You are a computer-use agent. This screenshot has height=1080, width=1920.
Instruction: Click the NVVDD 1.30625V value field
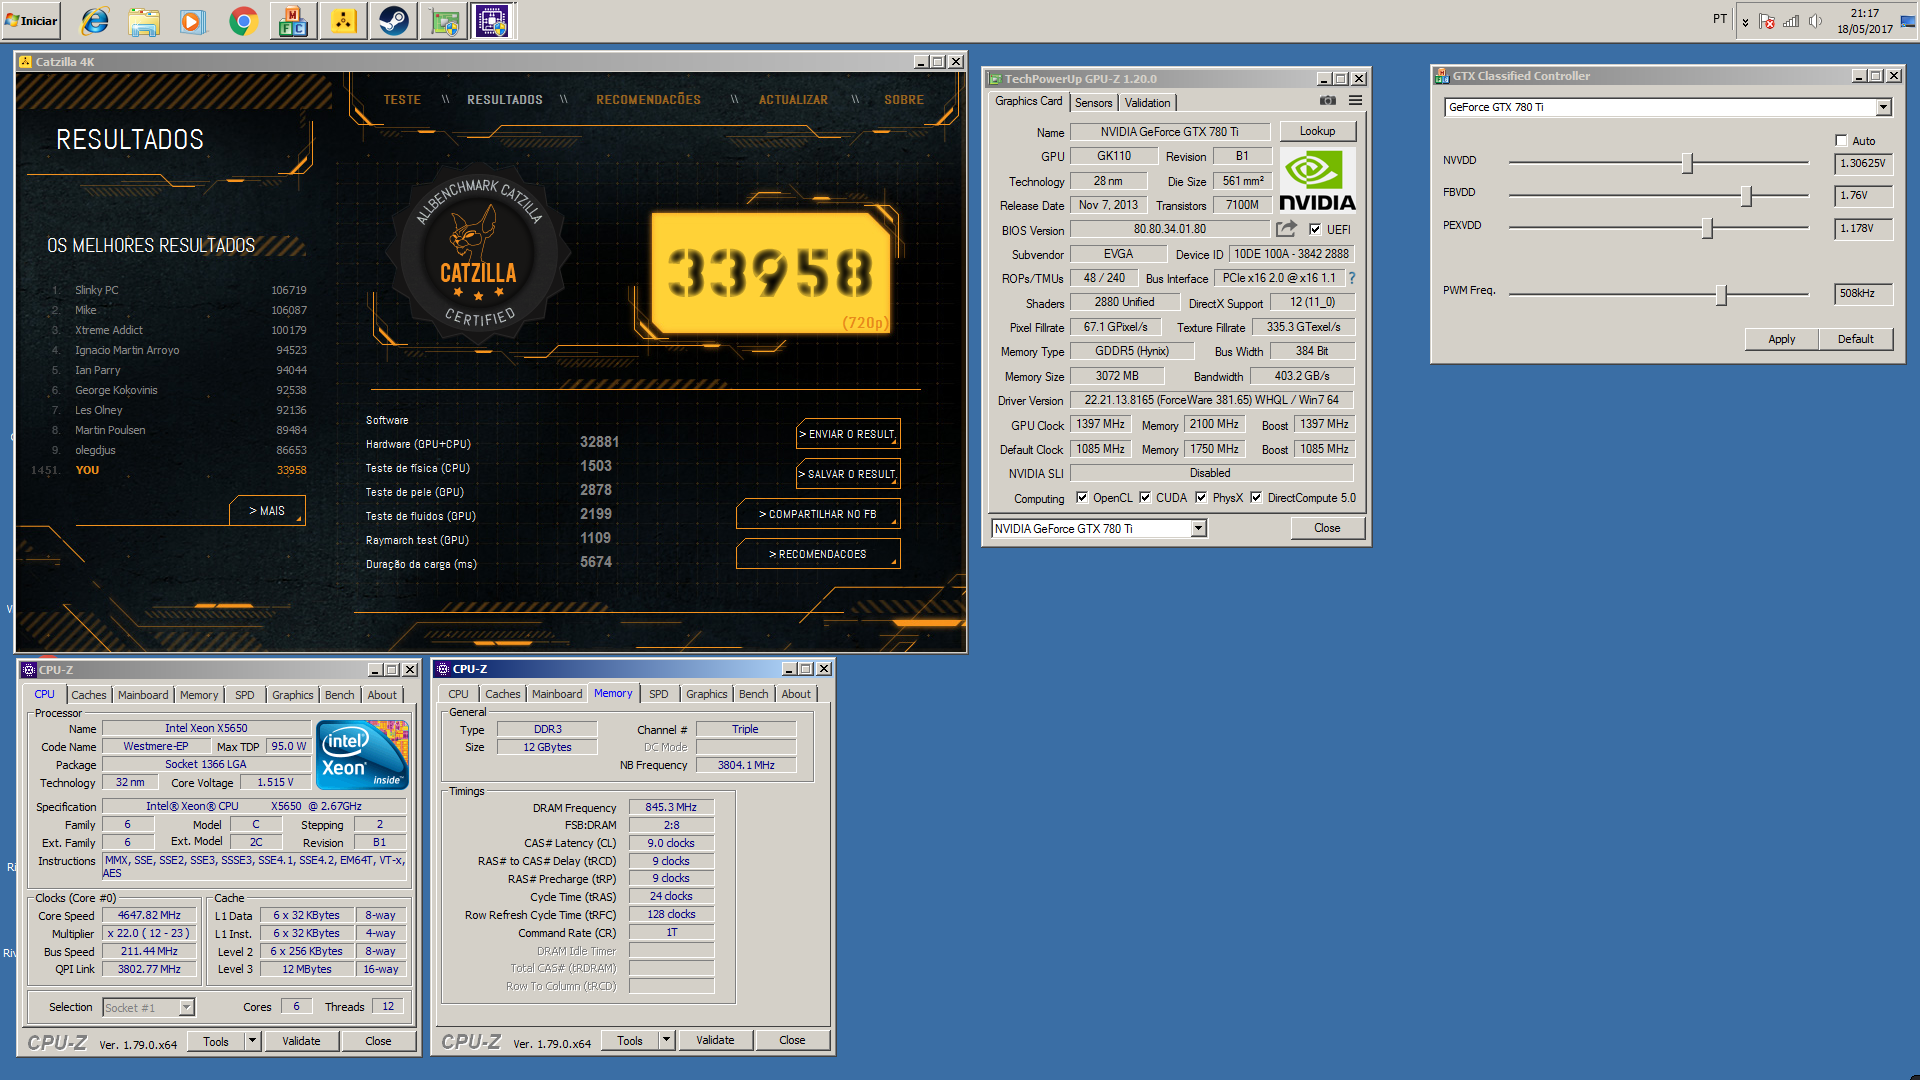point(1863,163)
